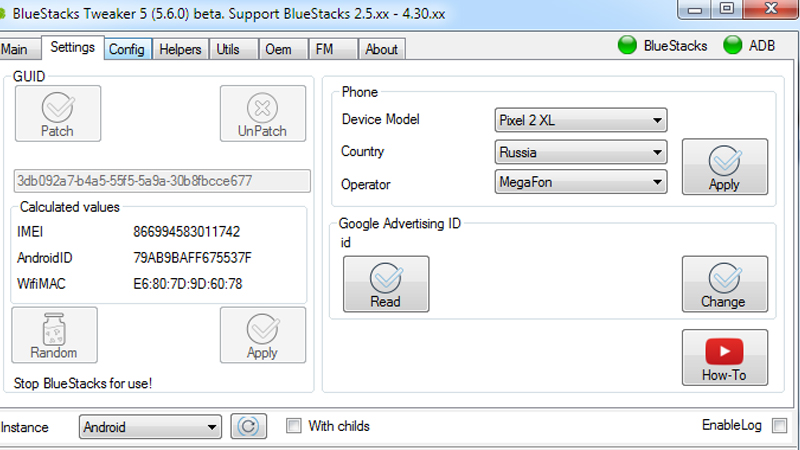The height and width of the screenshot is (450, 800).
Task: Open the Device Model dropdown
Action: click(x=581, y=120)
